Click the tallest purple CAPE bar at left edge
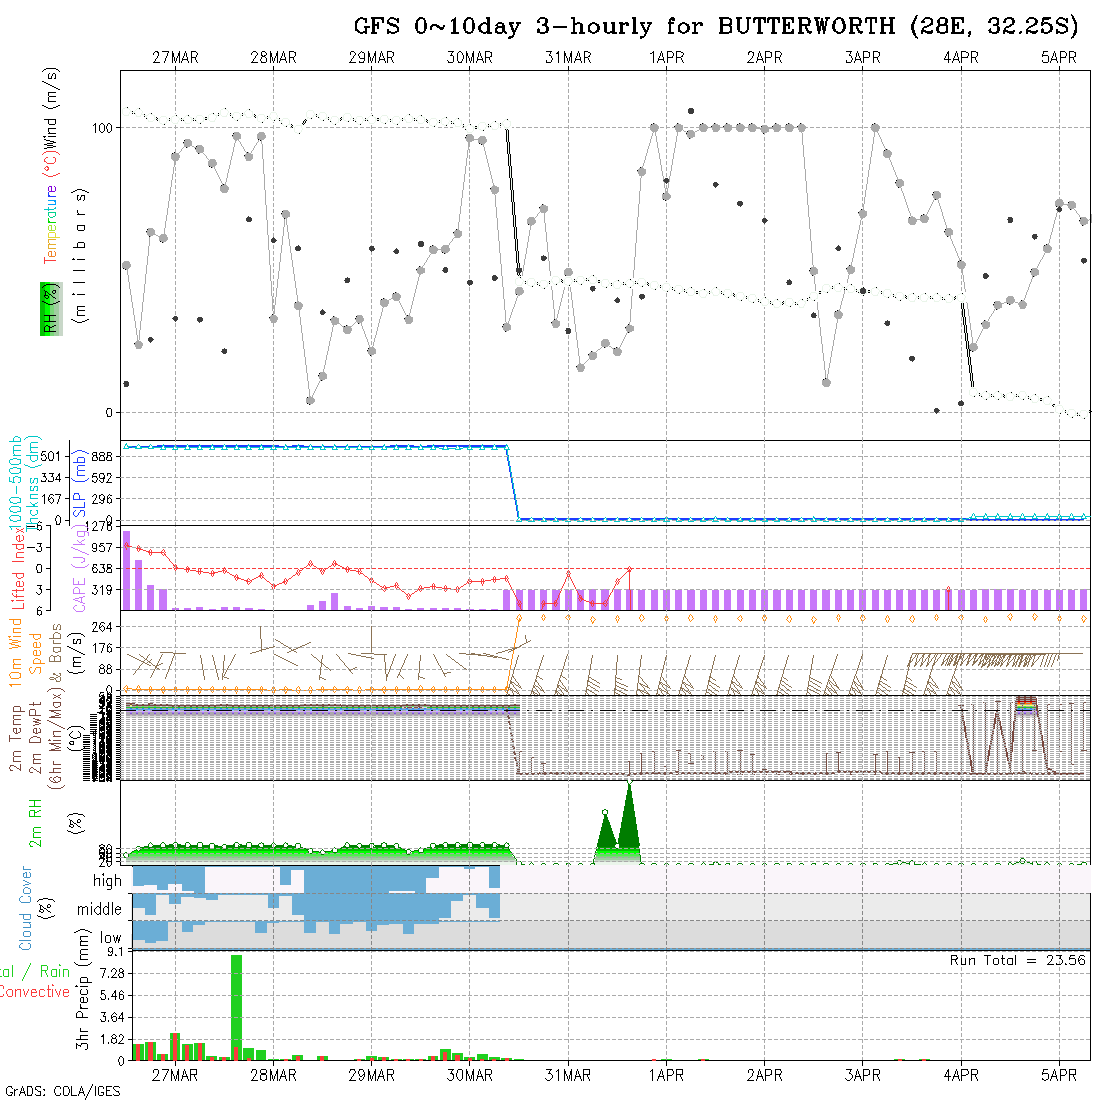This screenshot has width=1100, height=1100. (x=127, y=570)
